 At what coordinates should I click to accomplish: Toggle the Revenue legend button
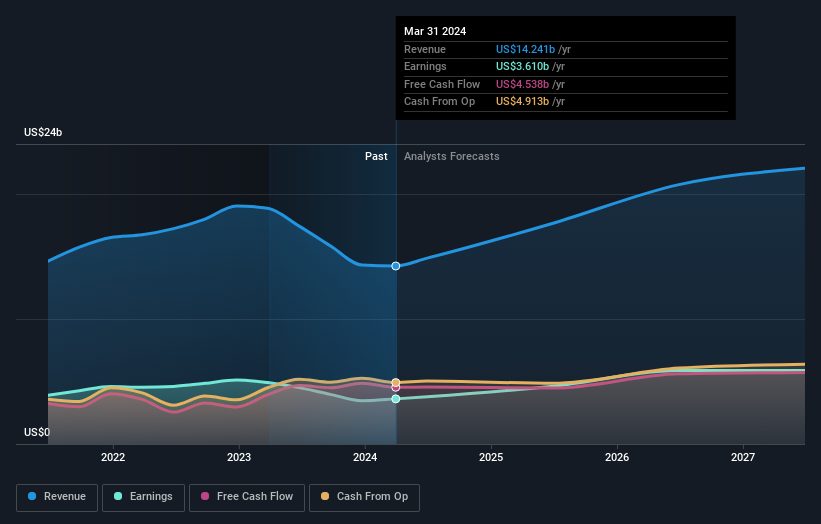[57, 497]
